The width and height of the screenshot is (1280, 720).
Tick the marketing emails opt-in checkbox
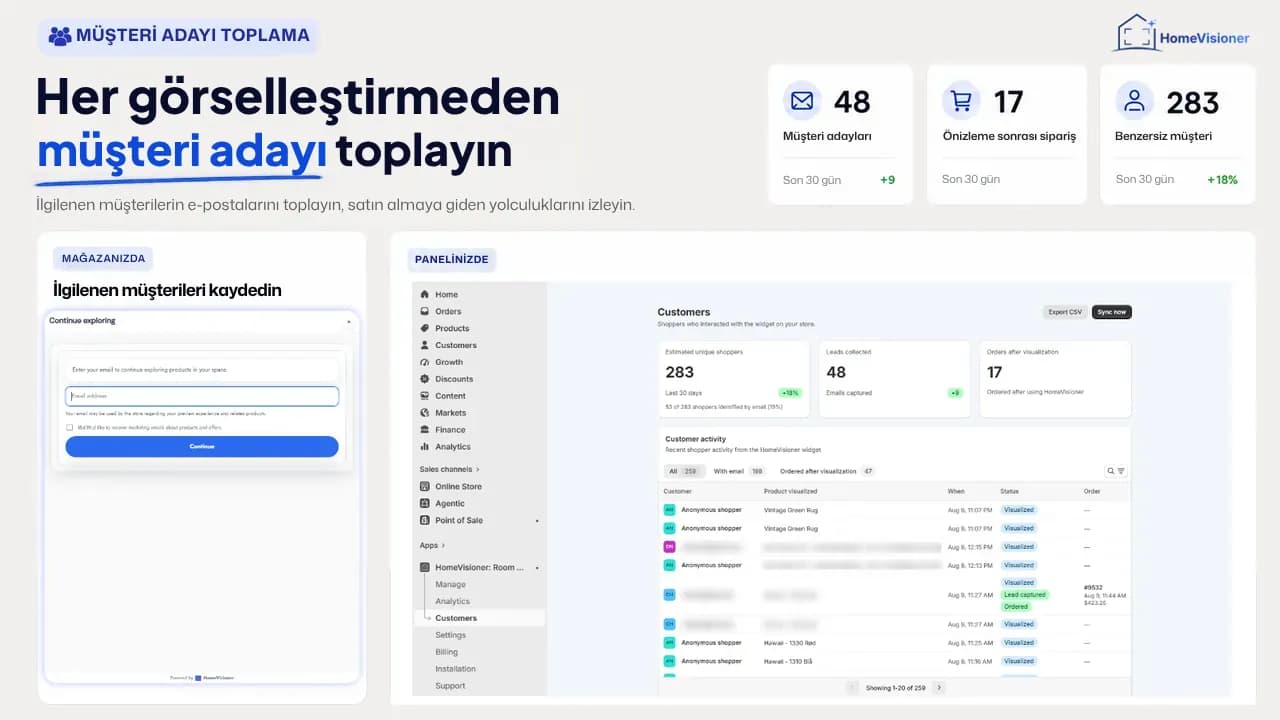pyautogui.click(x=69, y=427)
